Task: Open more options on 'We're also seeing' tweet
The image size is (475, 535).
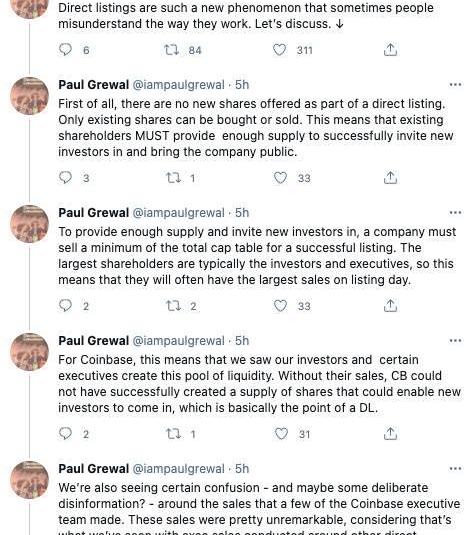Action: click(456, 468)
